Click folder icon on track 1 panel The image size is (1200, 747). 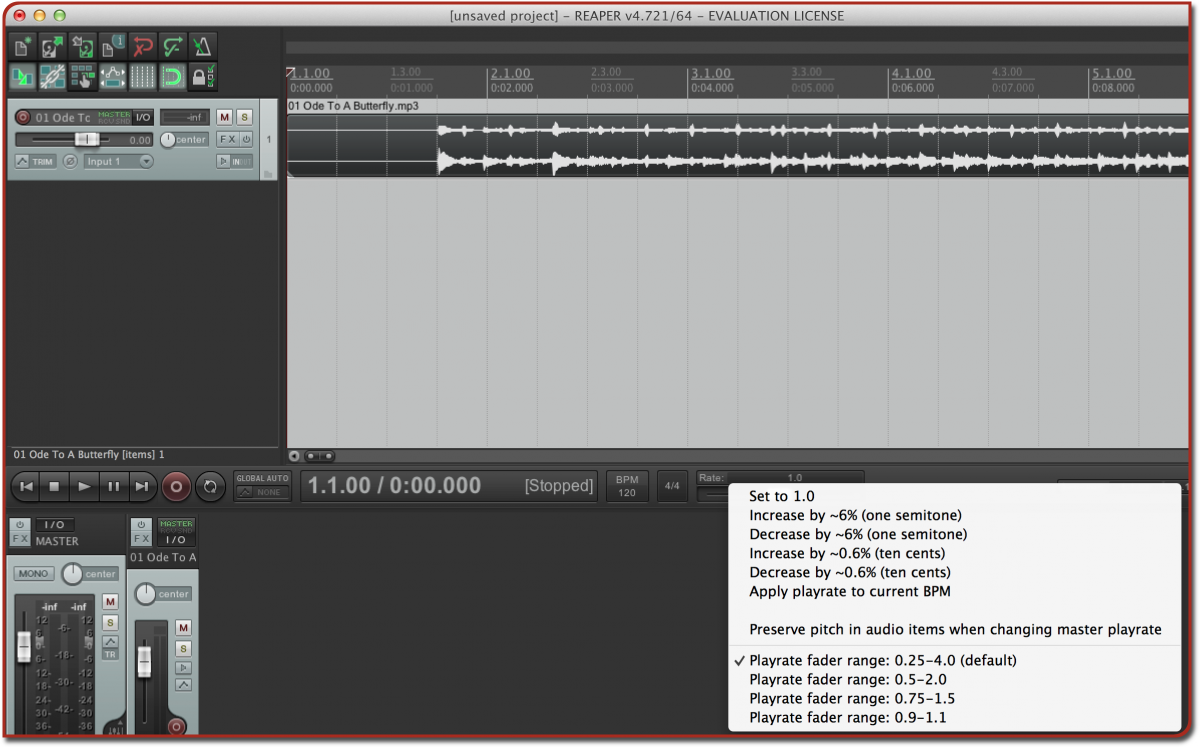(x=267, y=175)
